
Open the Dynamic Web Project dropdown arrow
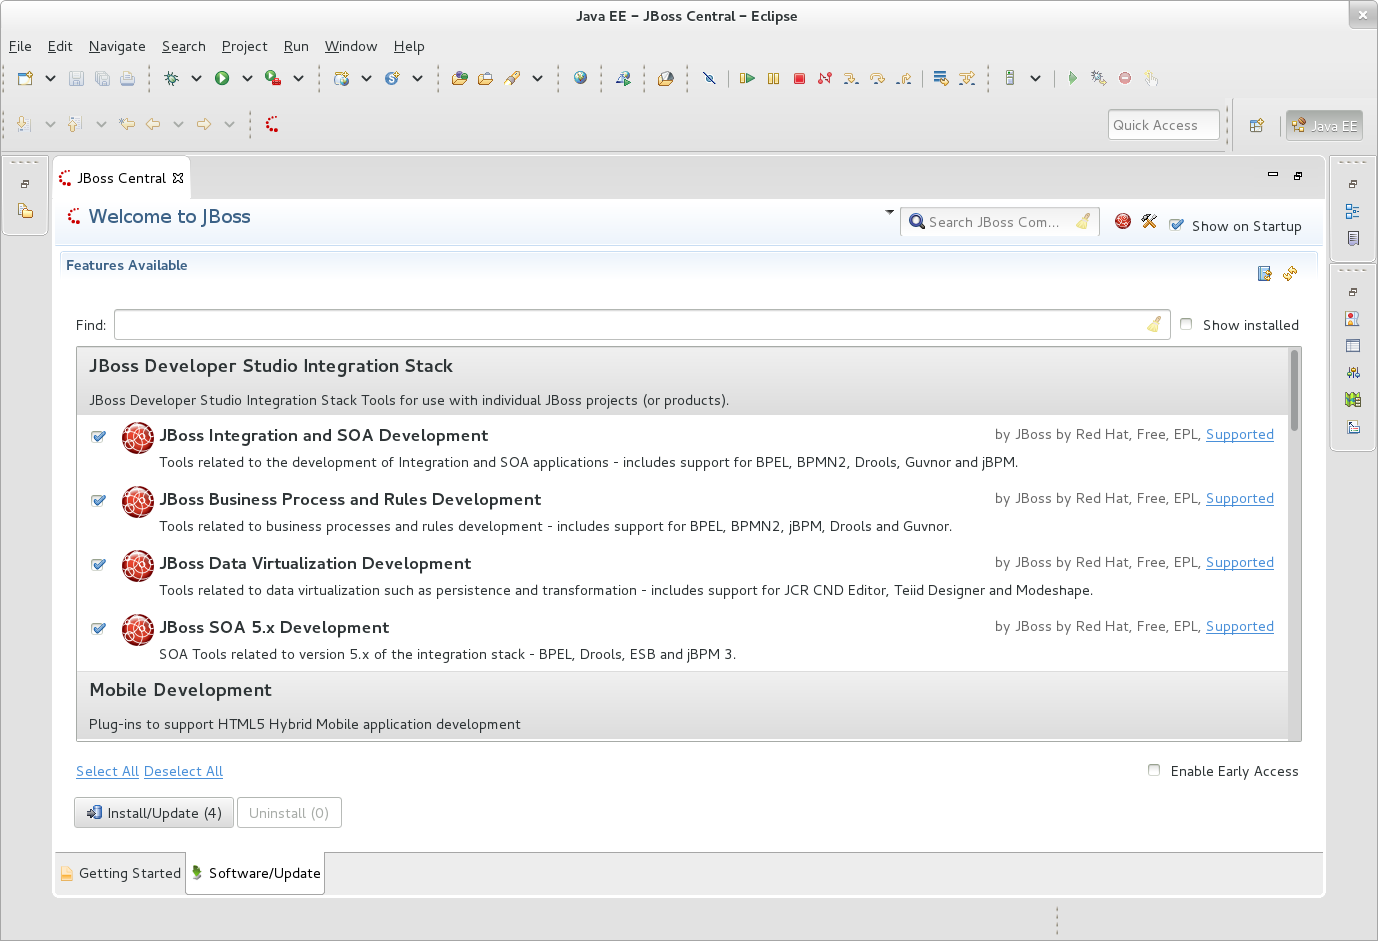(x=366, y=78)
